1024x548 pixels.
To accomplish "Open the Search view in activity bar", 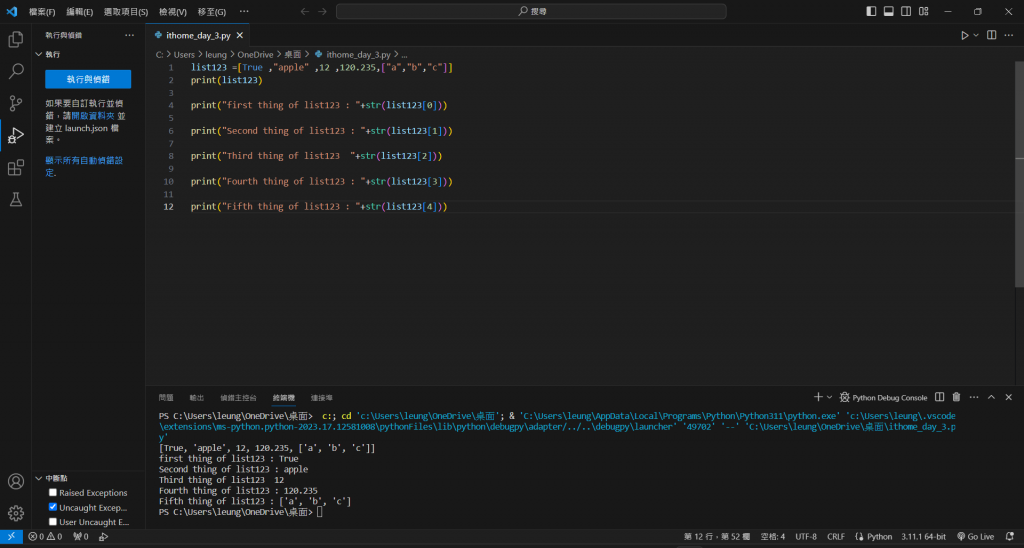I will point(16,71).
